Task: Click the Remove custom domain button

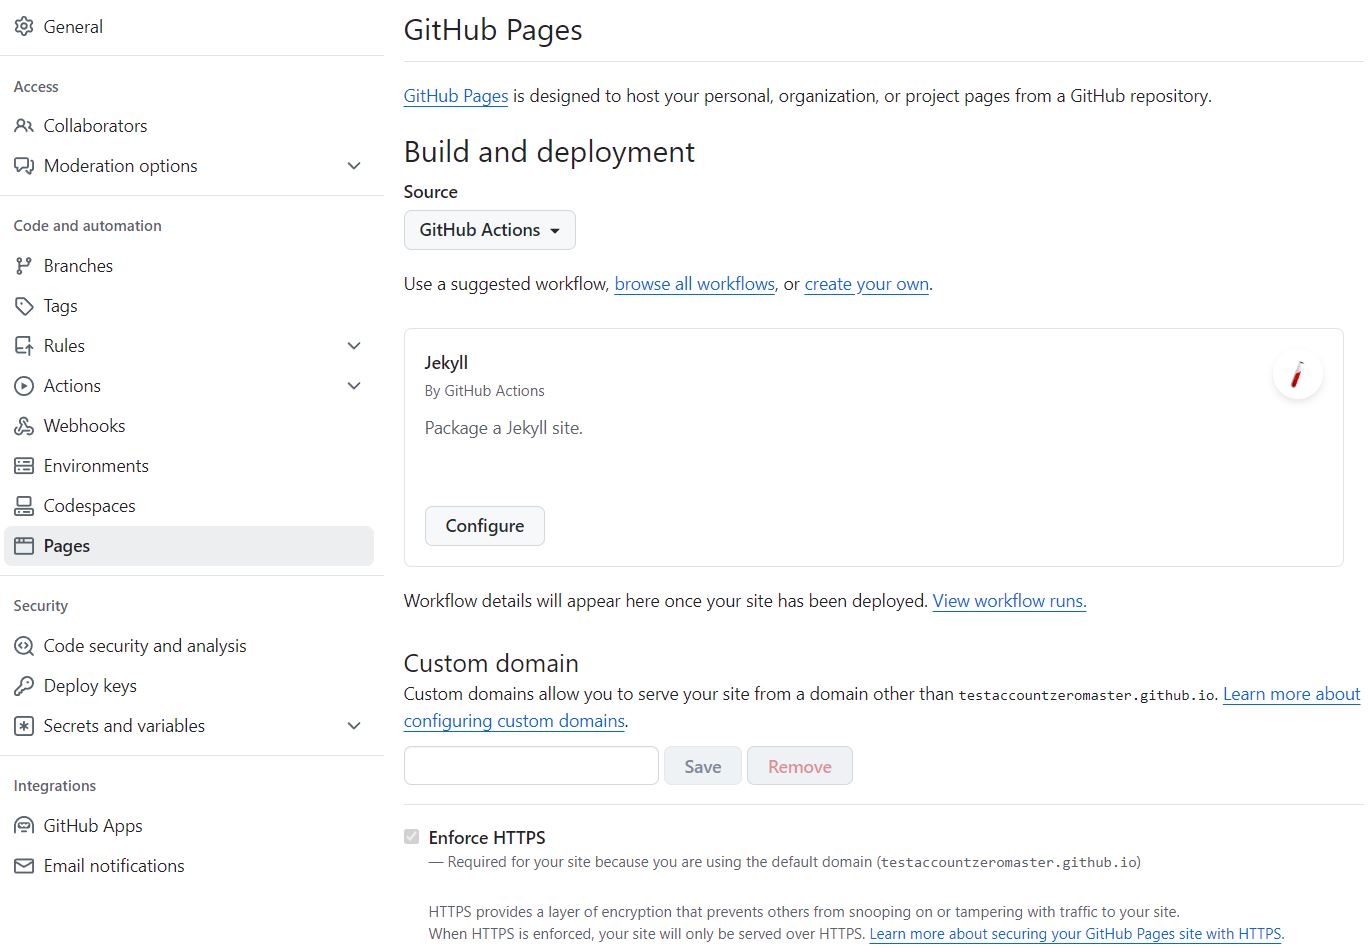Action: [800, 766]
